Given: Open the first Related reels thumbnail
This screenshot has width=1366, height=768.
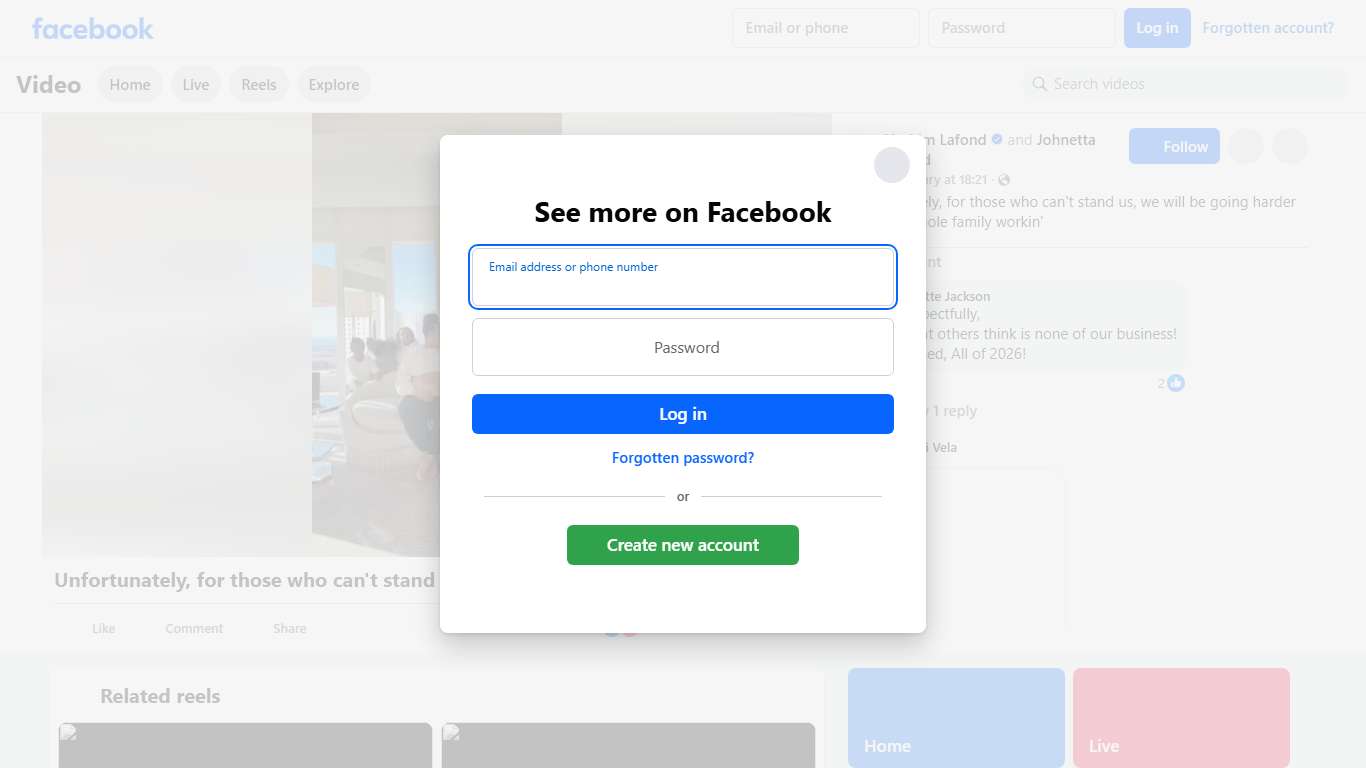Looking at the screenshot, I should point(245,745).
